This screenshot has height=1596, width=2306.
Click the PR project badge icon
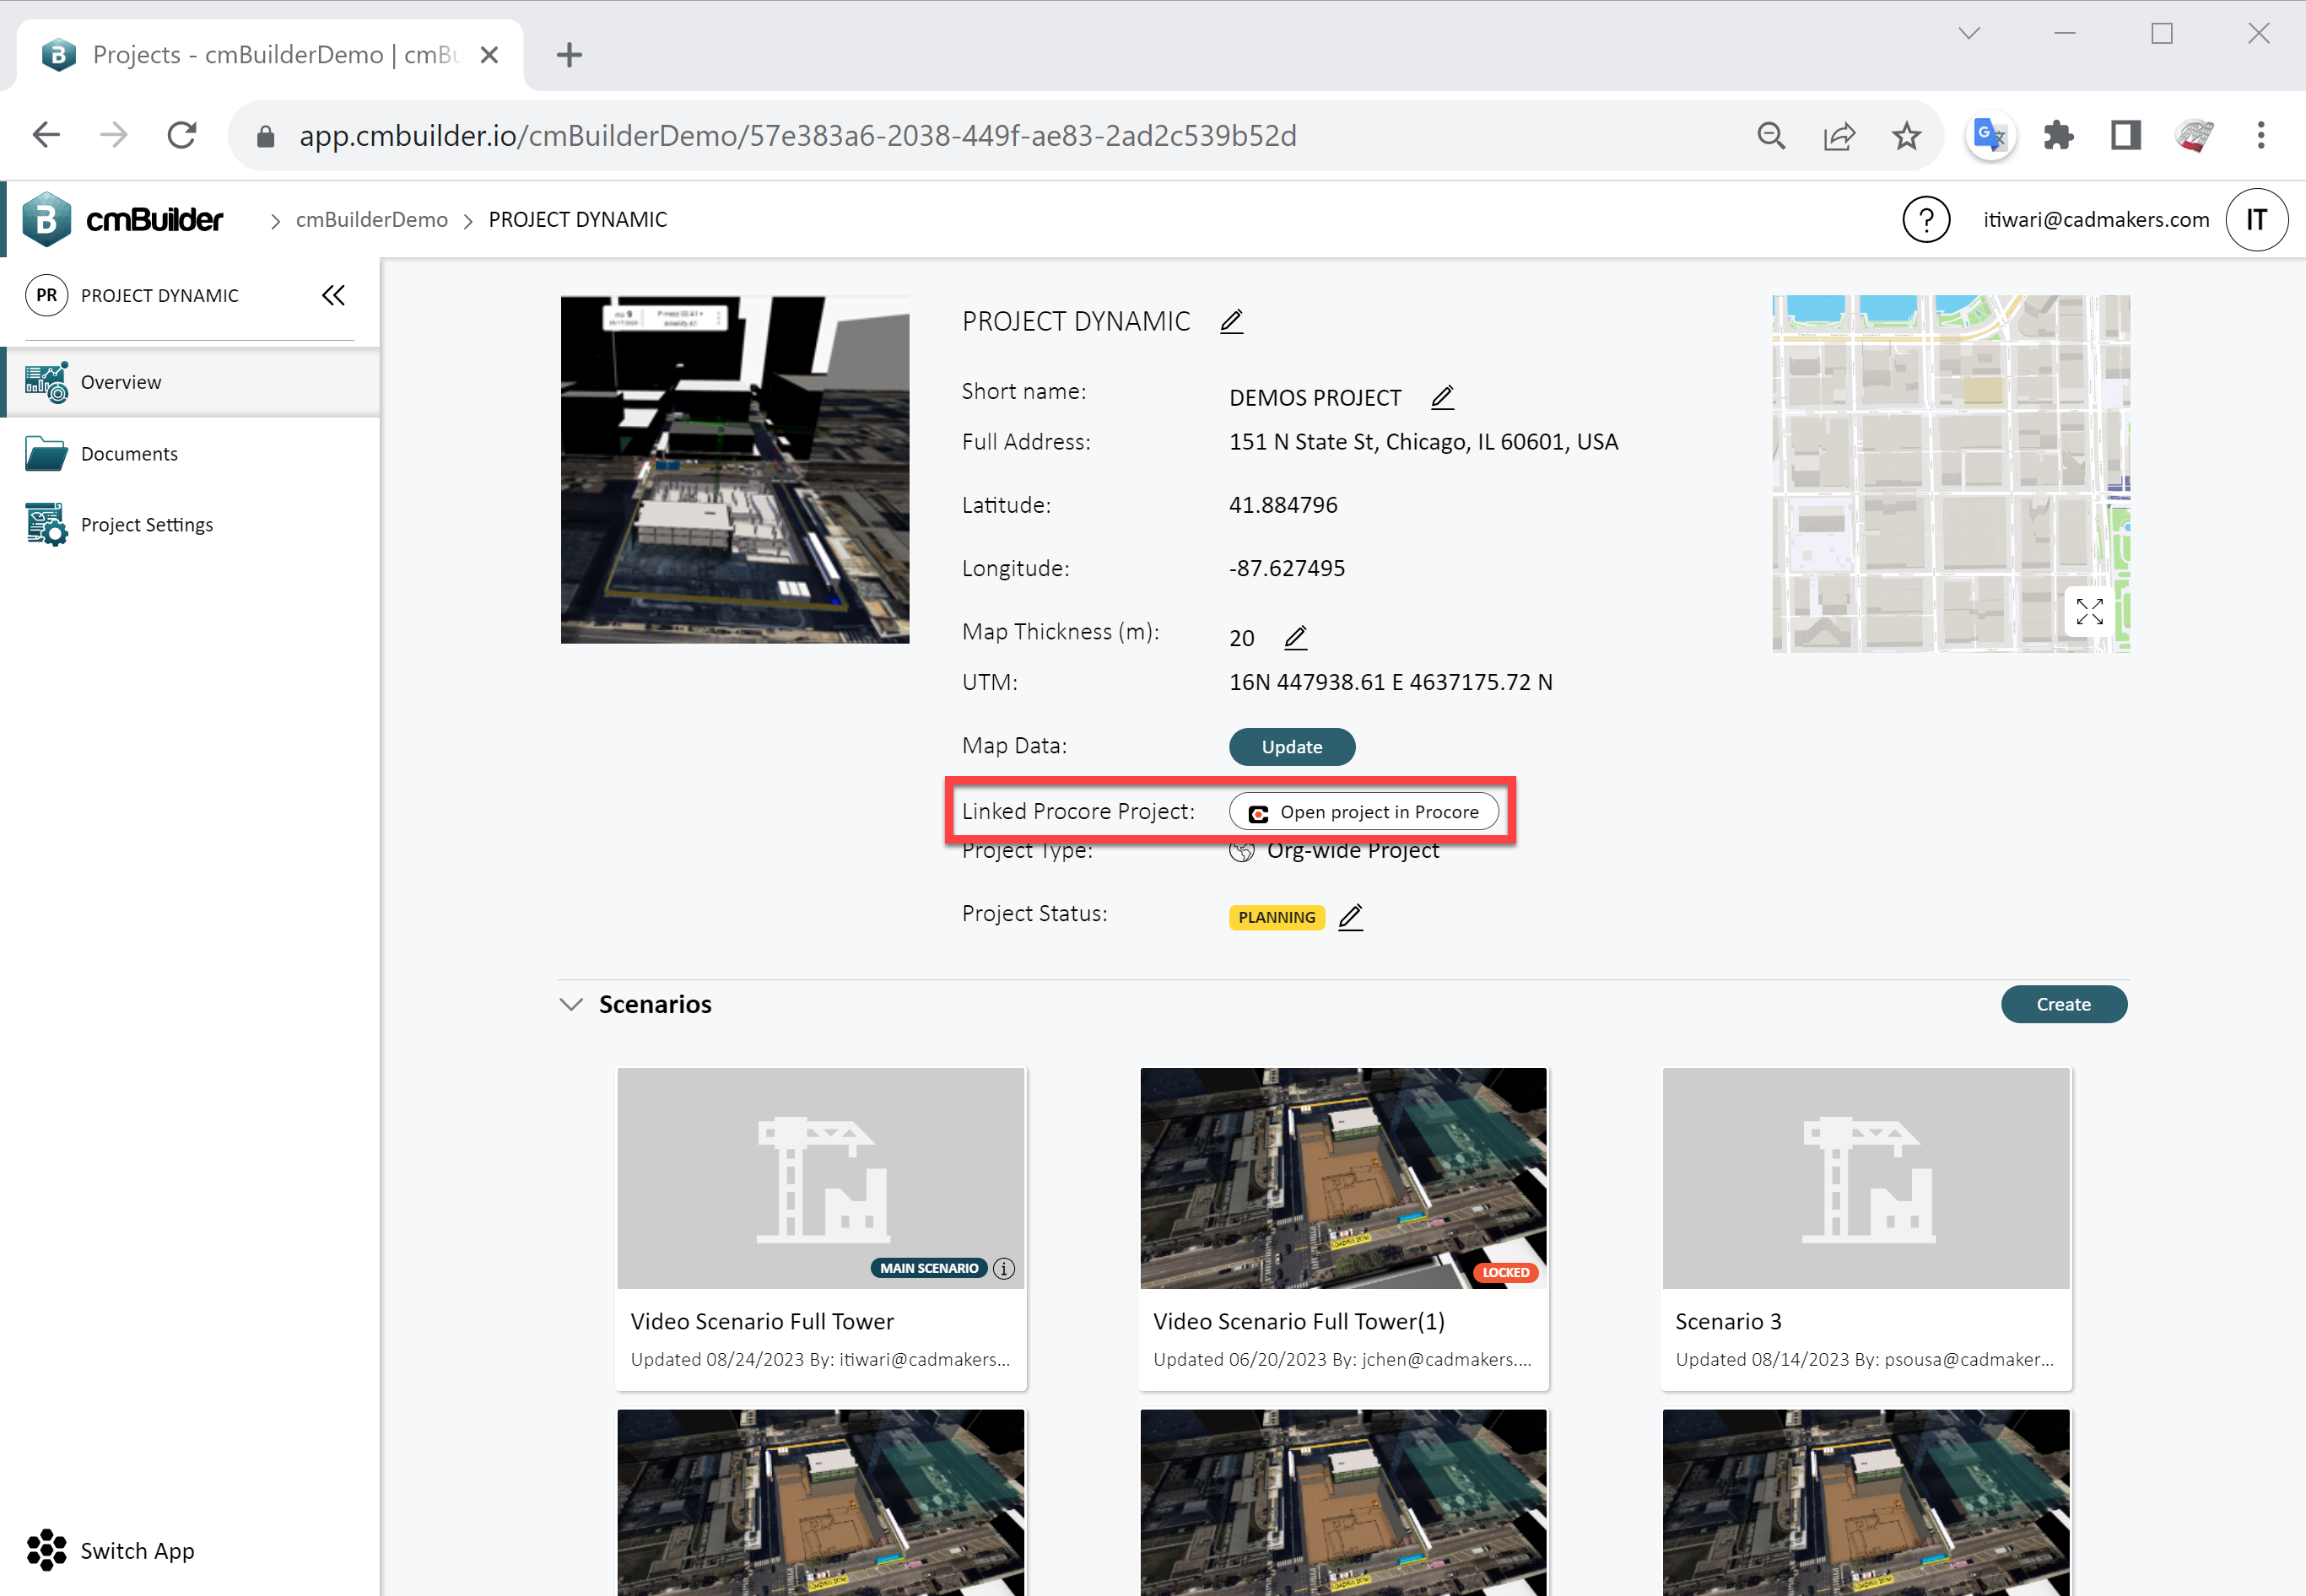pos(46,295)
